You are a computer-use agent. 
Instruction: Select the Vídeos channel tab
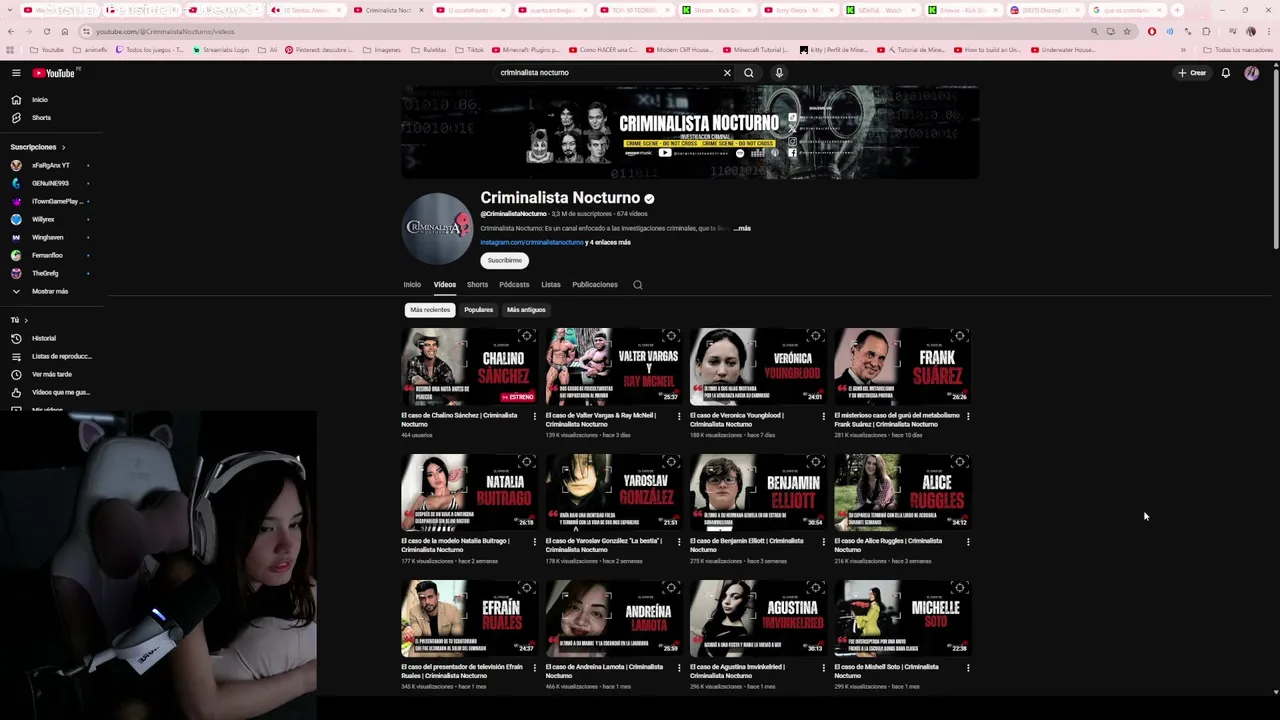coord(445,285)
